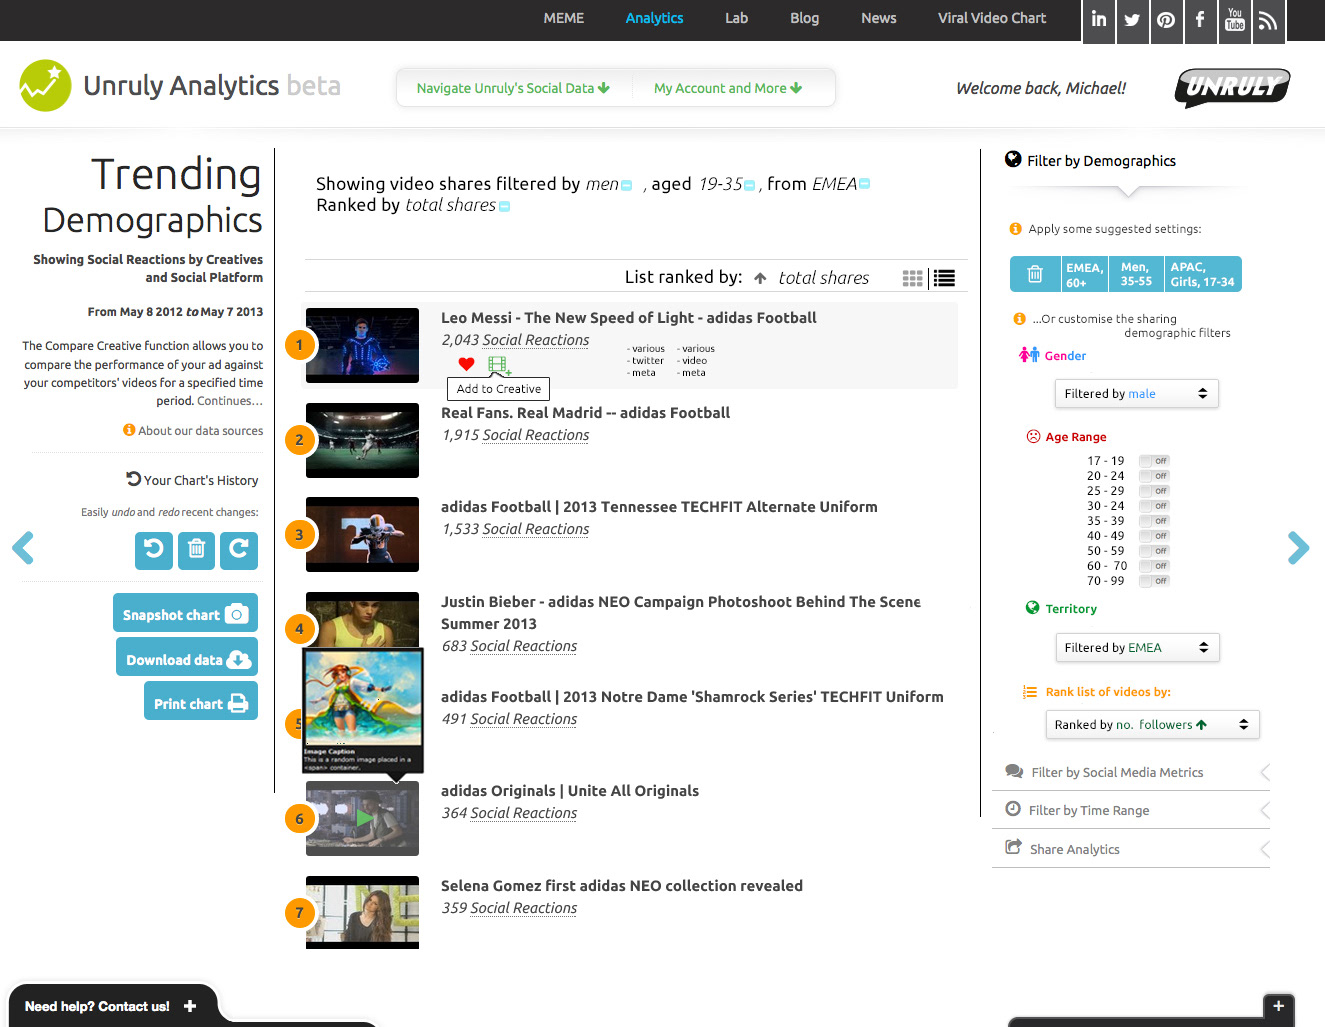This screenshot has width=1325, height=1027.
Task: Open the Viral Video Chart menu item
Action: 992,18
